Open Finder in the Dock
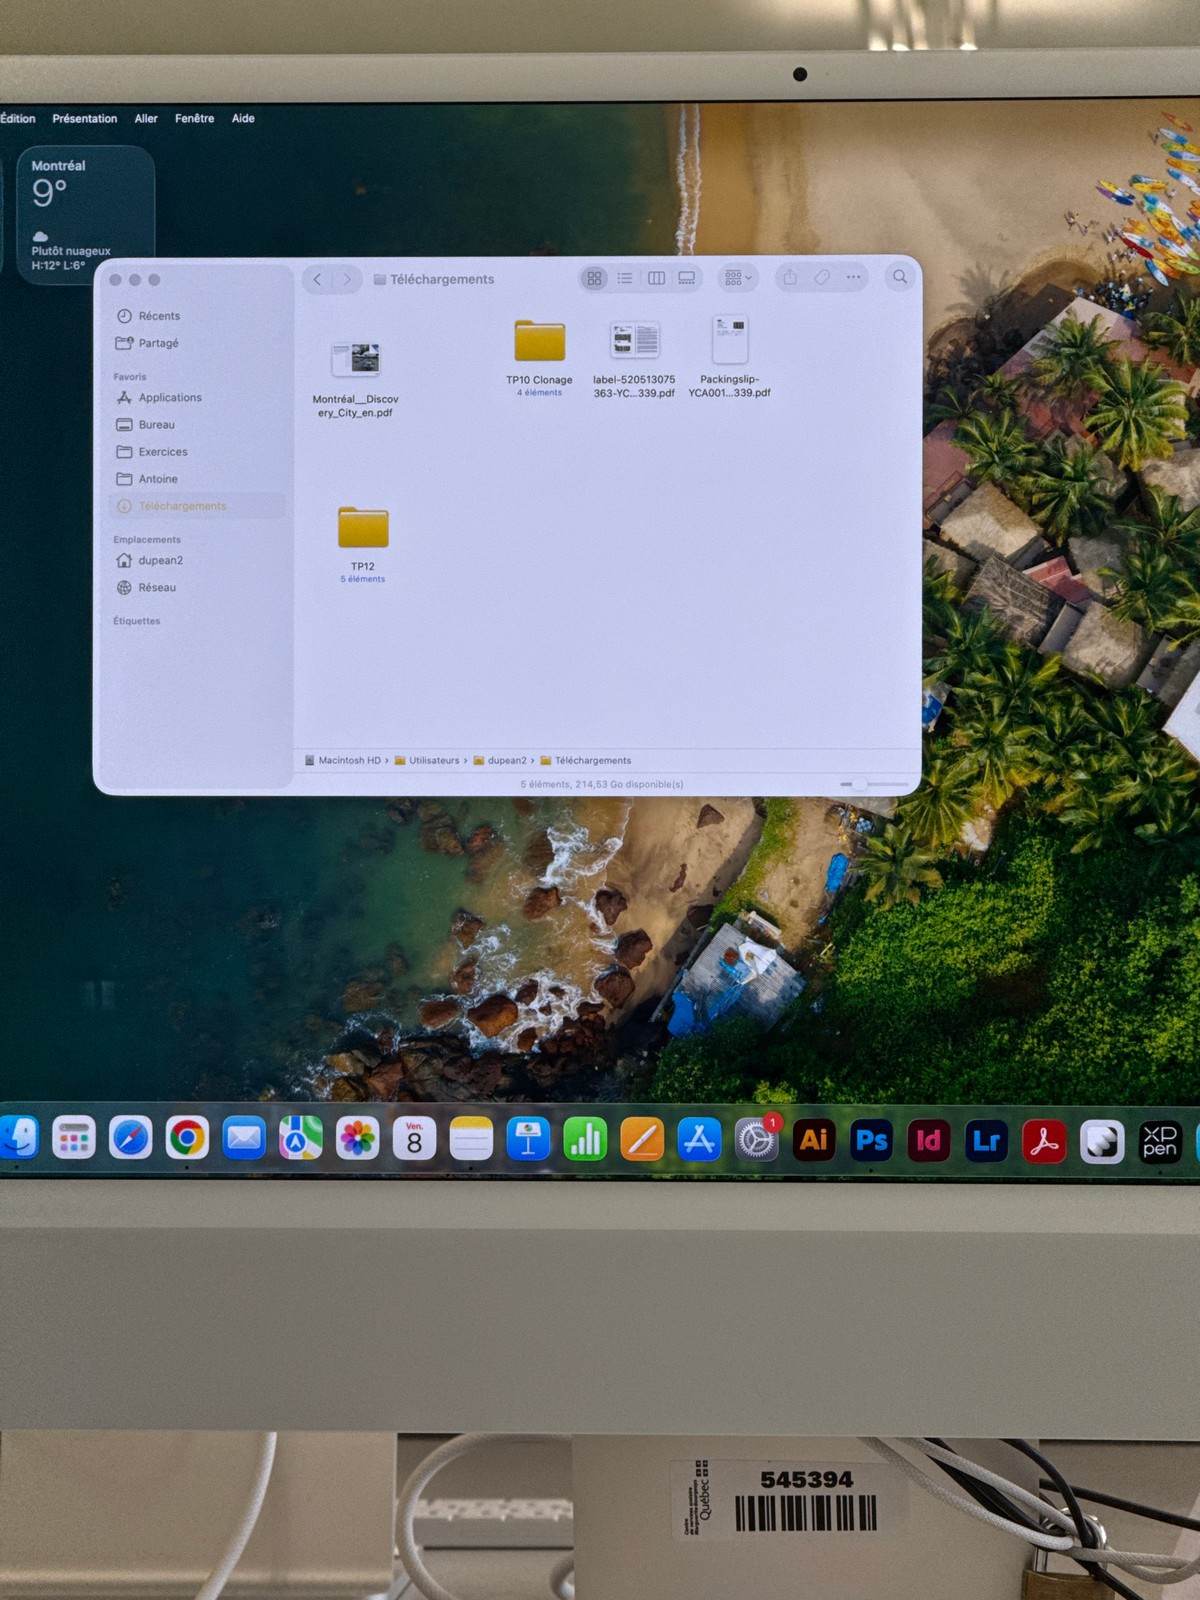Screen dimensions: 1200x1600 coord(18,1138)
